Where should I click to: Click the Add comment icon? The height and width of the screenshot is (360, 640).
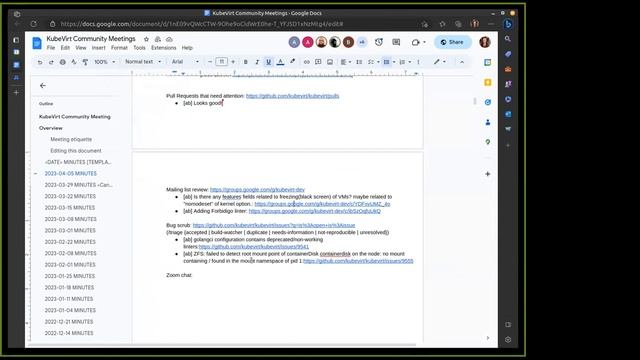pos(318,62)
